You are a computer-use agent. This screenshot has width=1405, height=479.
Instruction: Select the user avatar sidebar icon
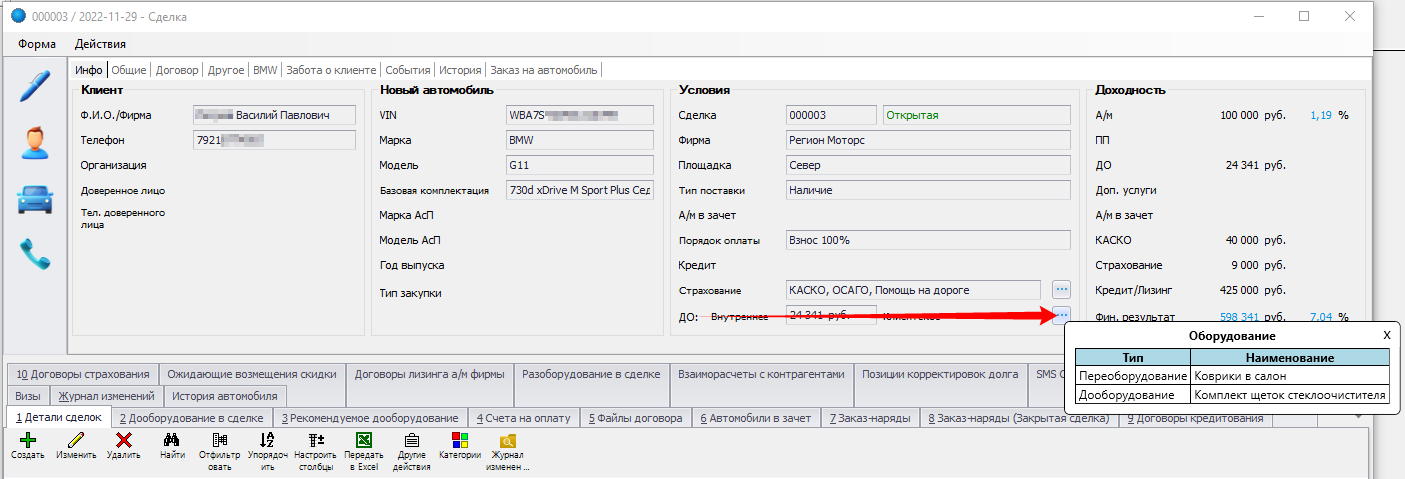click(x=34, y=143)
